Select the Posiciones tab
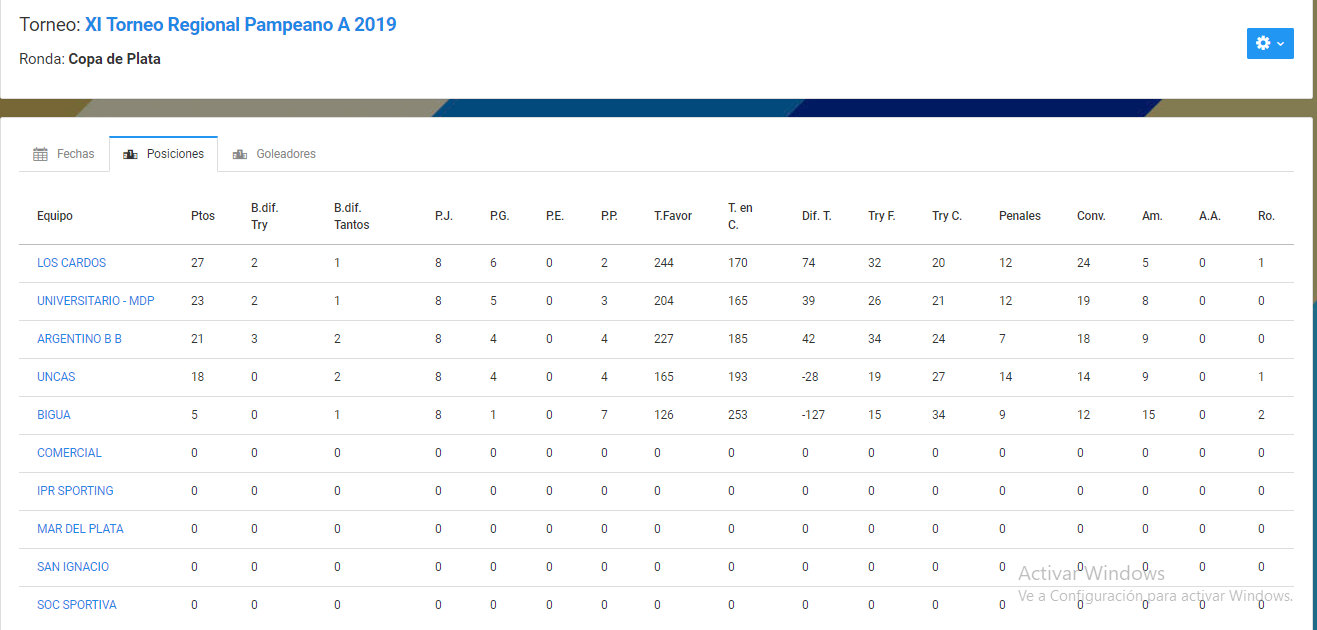Image resolution: width=1317 pixels, height=630 pixels. [x=164, y=154]
